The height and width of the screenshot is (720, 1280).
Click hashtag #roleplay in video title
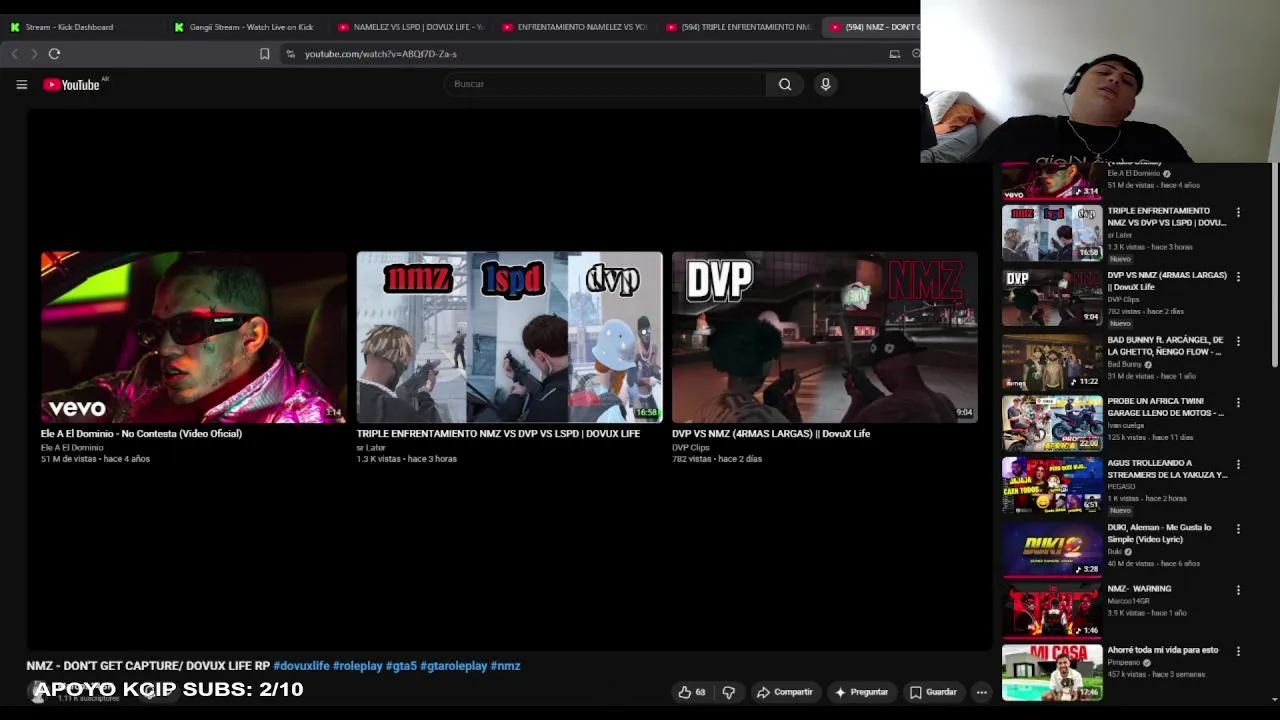[x=358, y=666]
